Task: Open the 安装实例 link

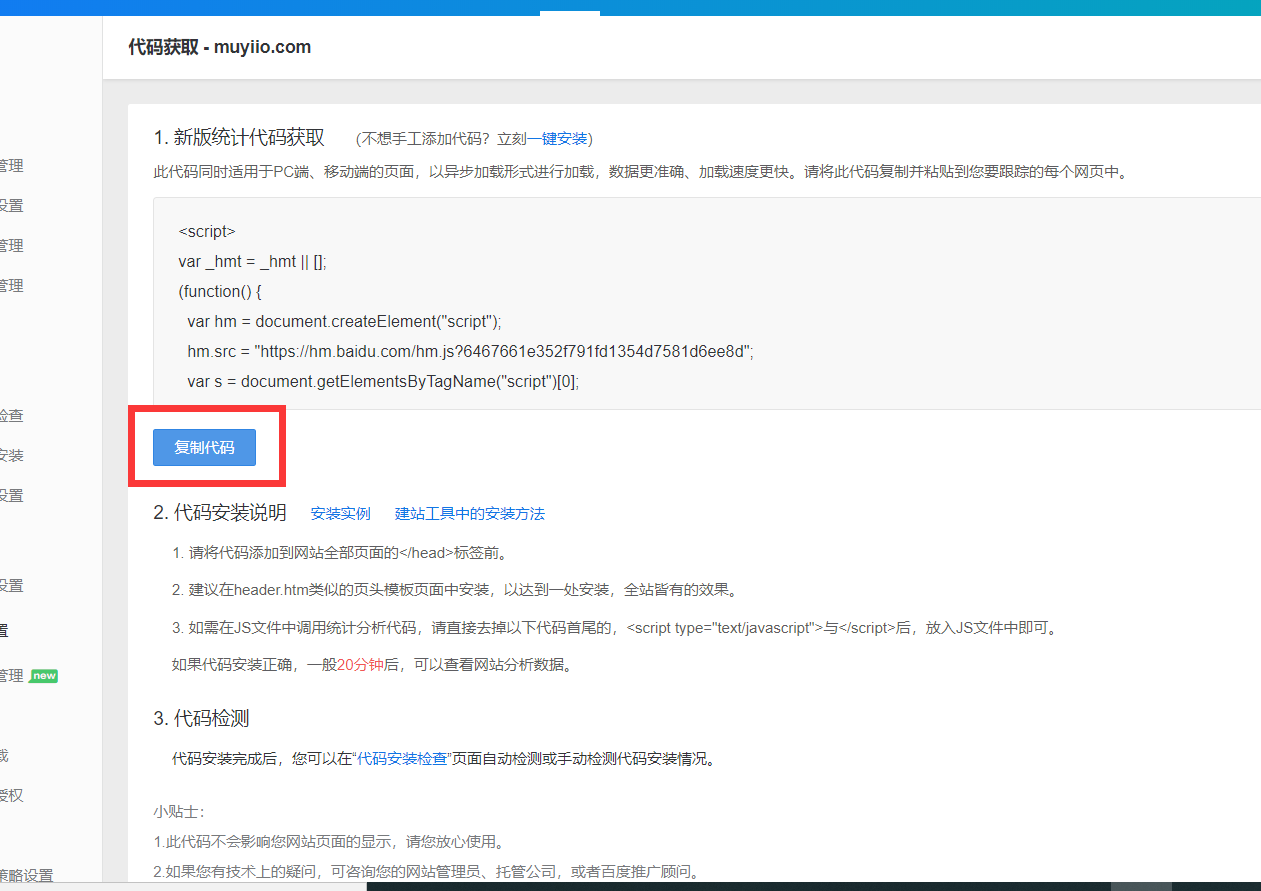Action: pyautogui.click(x=340, y=513)
